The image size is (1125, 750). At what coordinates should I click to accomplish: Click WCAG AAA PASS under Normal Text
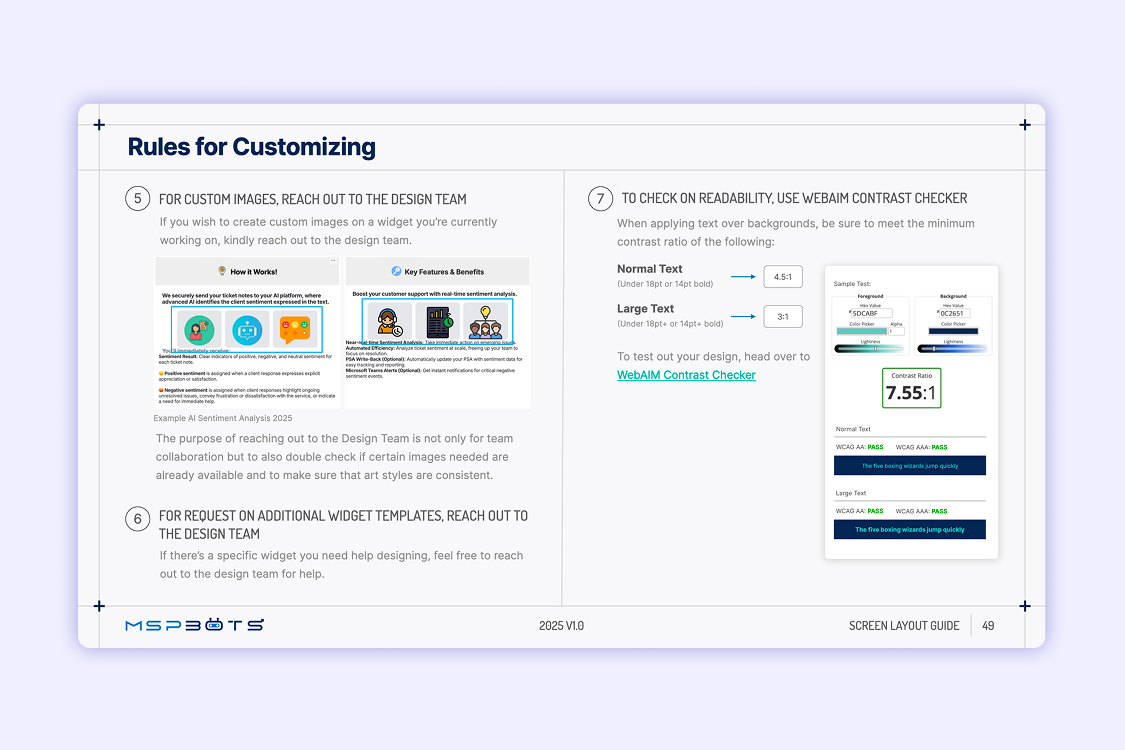(x=921, y=447)
